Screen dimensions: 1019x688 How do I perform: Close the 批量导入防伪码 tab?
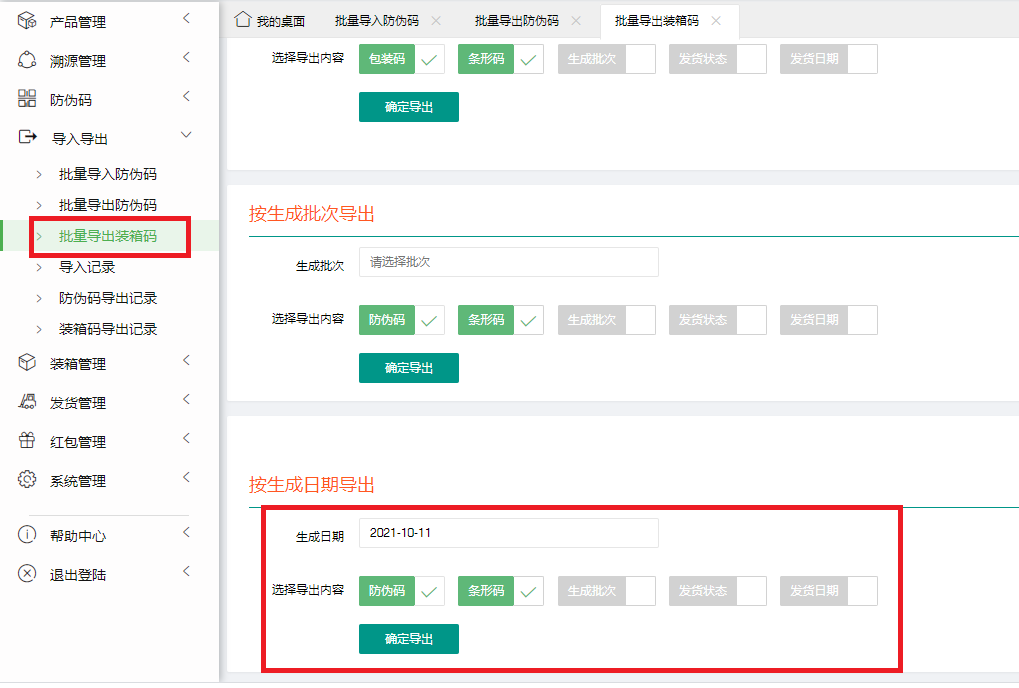pyautogui.click(x=436, y=21)
